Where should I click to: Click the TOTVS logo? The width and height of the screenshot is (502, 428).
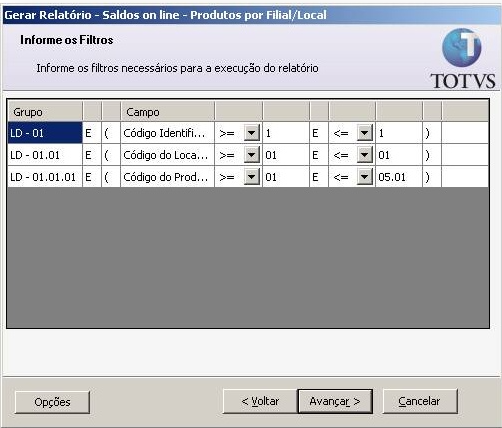pos(463,59)
